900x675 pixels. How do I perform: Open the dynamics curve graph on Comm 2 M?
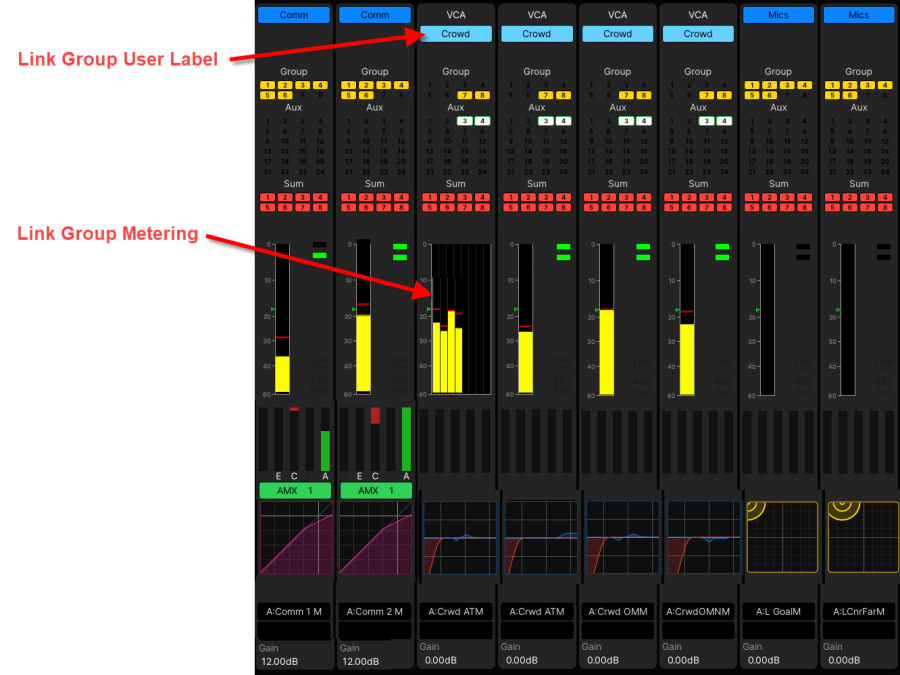pos(375,538)
